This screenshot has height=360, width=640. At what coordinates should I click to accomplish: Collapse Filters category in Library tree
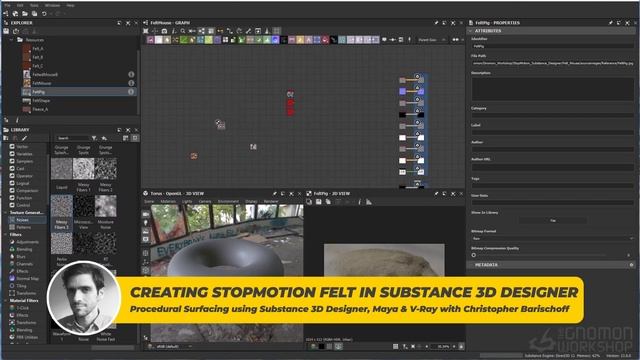pyautogui.click(x=6, y=235)
